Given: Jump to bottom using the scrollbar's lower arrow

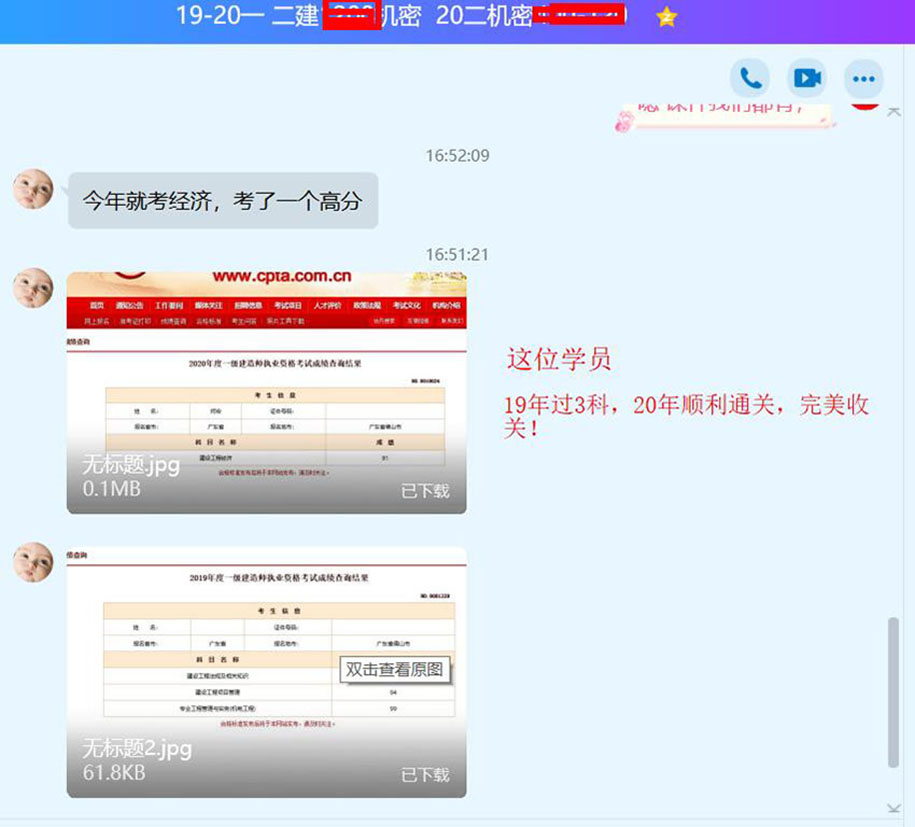Looking at the screenshot, I should tap(894, 808).
